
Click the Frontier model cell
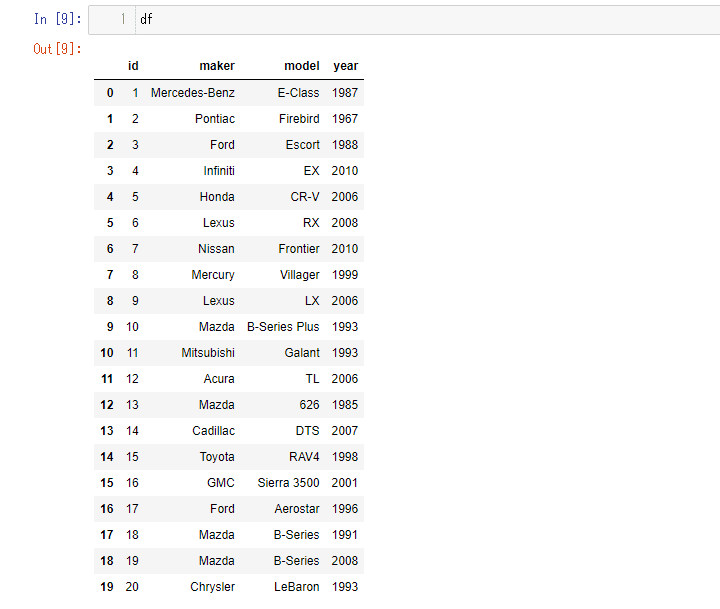pos(299,249)
